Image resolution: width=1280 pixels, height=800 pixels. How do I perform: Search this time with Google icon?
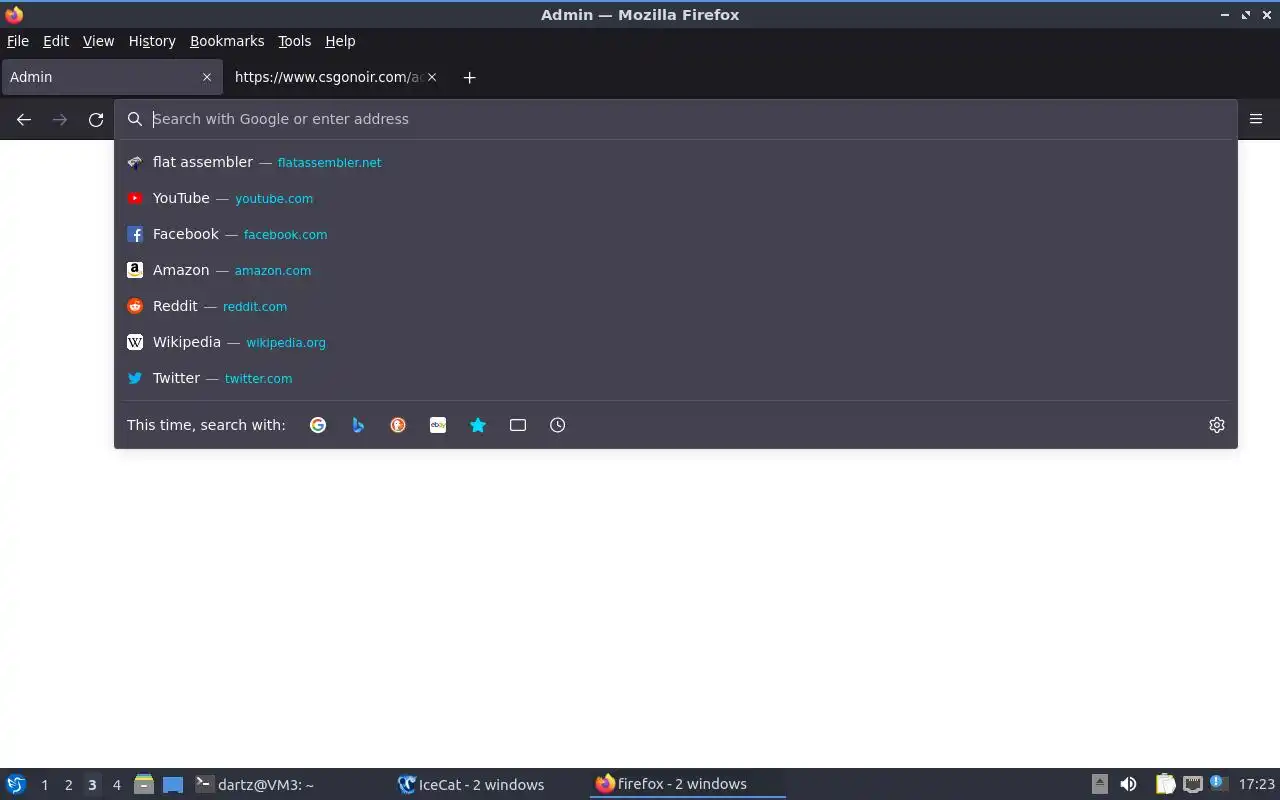coord(318,425)
